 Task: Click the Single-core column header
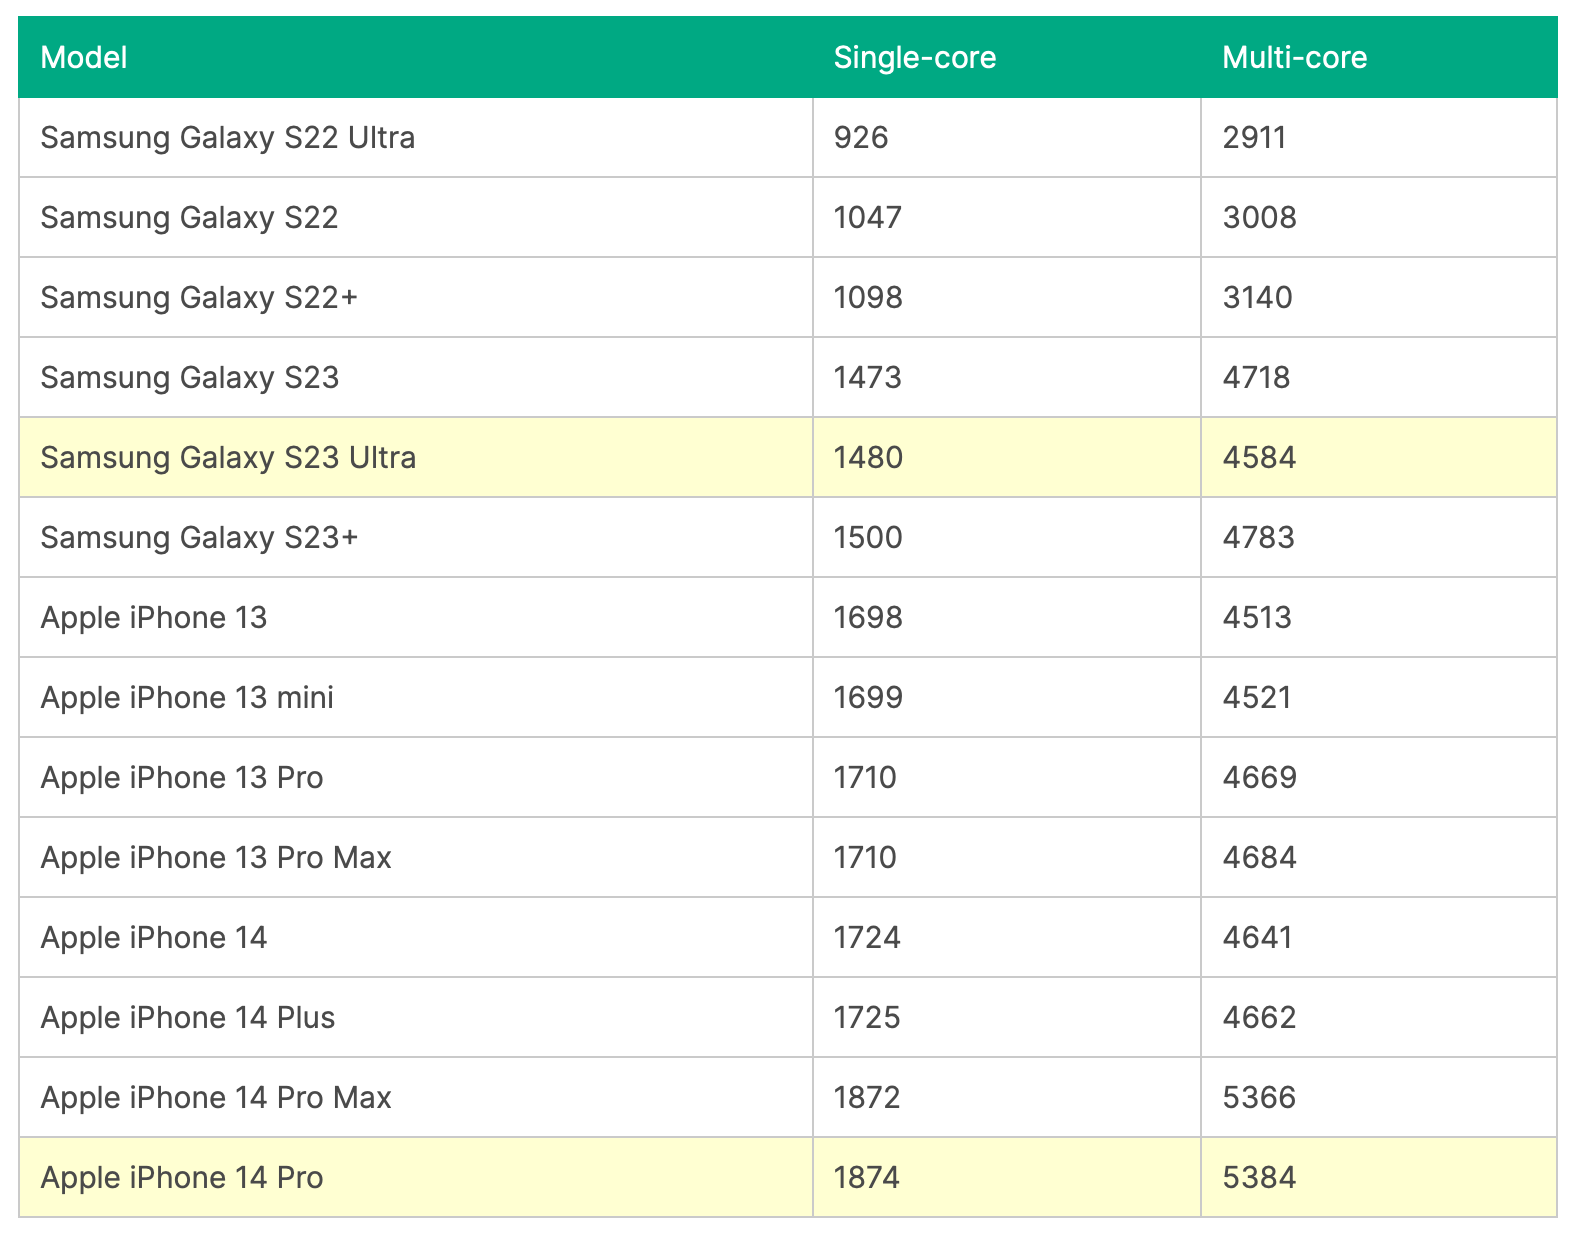click(x=914, y=58)
